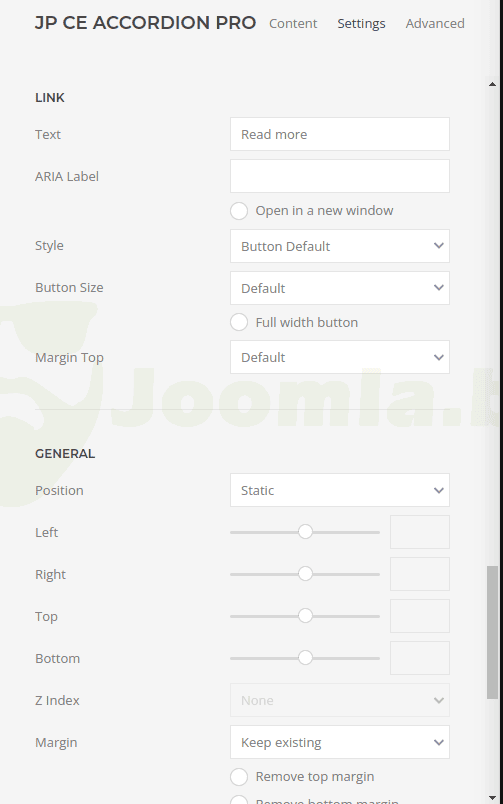The image size is (503, 804).
Task: Expand the Margin dropdown, Keep existing
Action: (340, 742)
